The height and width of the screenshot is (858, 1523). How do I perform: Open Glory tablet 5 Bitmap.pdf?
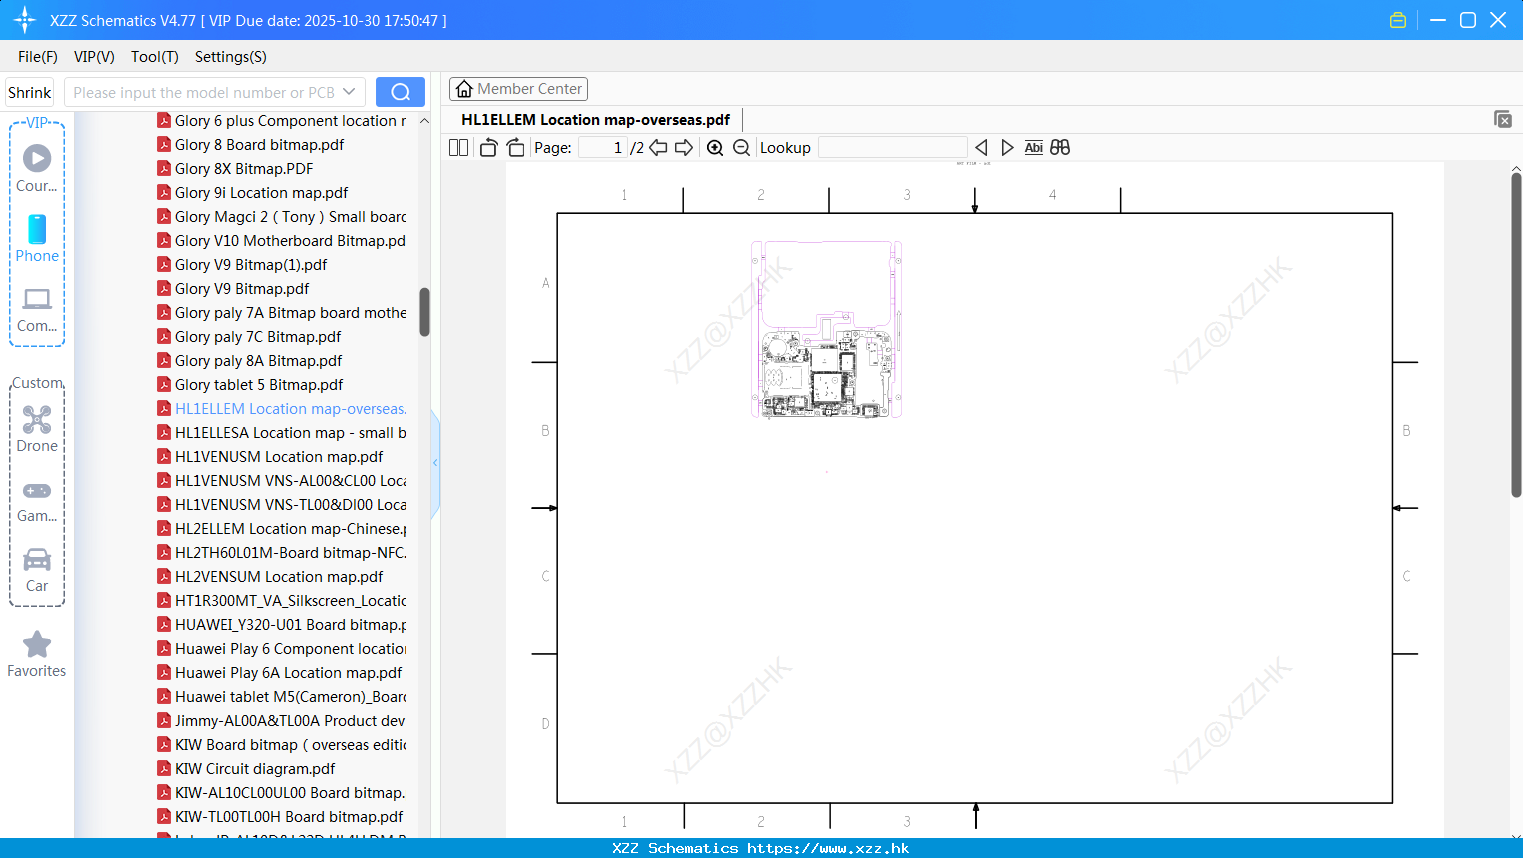250,385
